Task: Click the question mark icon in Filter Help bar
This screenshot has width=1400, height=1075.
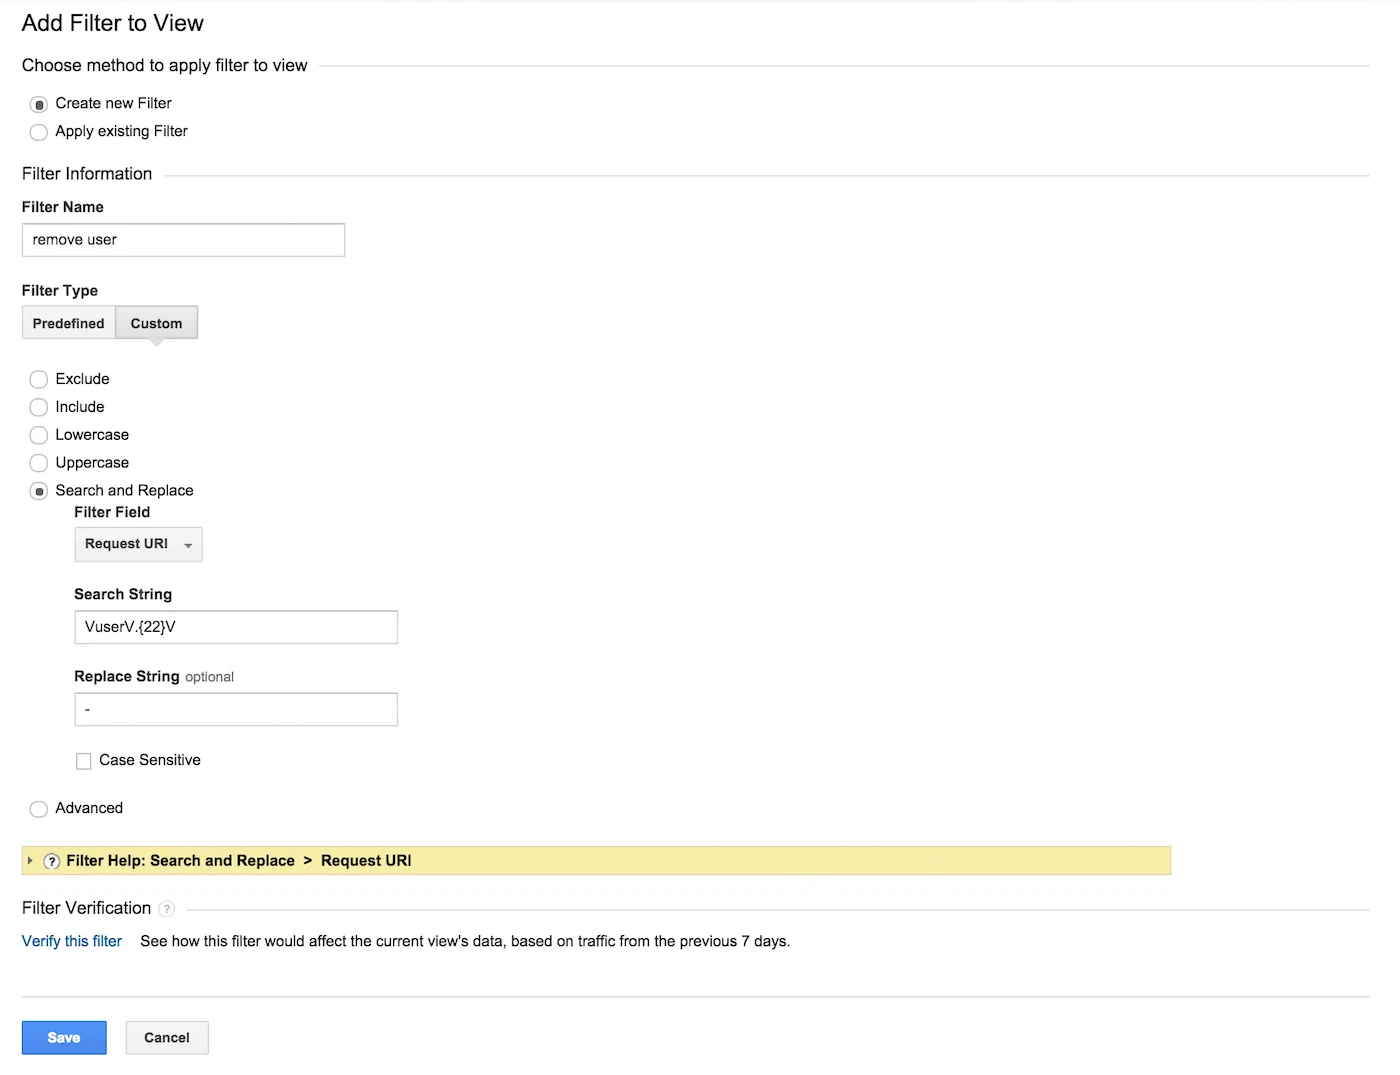Action: click(x=51, y=860)
